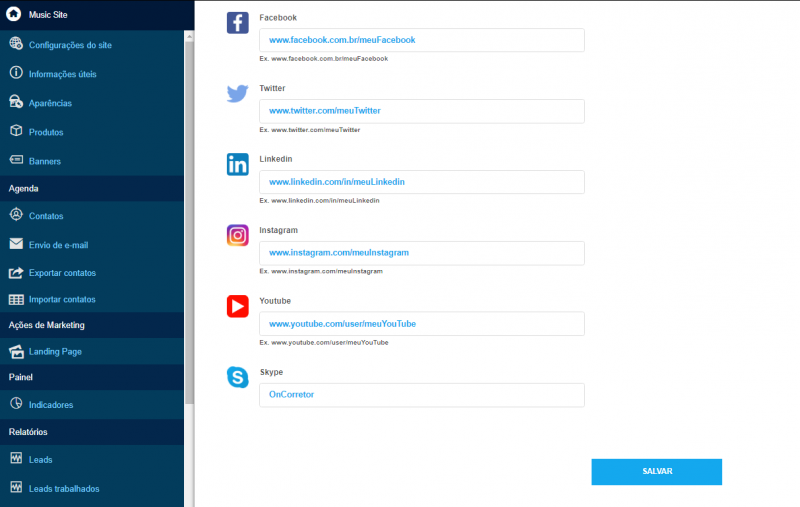Click the Music Site header title
Image resolution: width=800 pixels, height=507 pixels.
[48, 15]
